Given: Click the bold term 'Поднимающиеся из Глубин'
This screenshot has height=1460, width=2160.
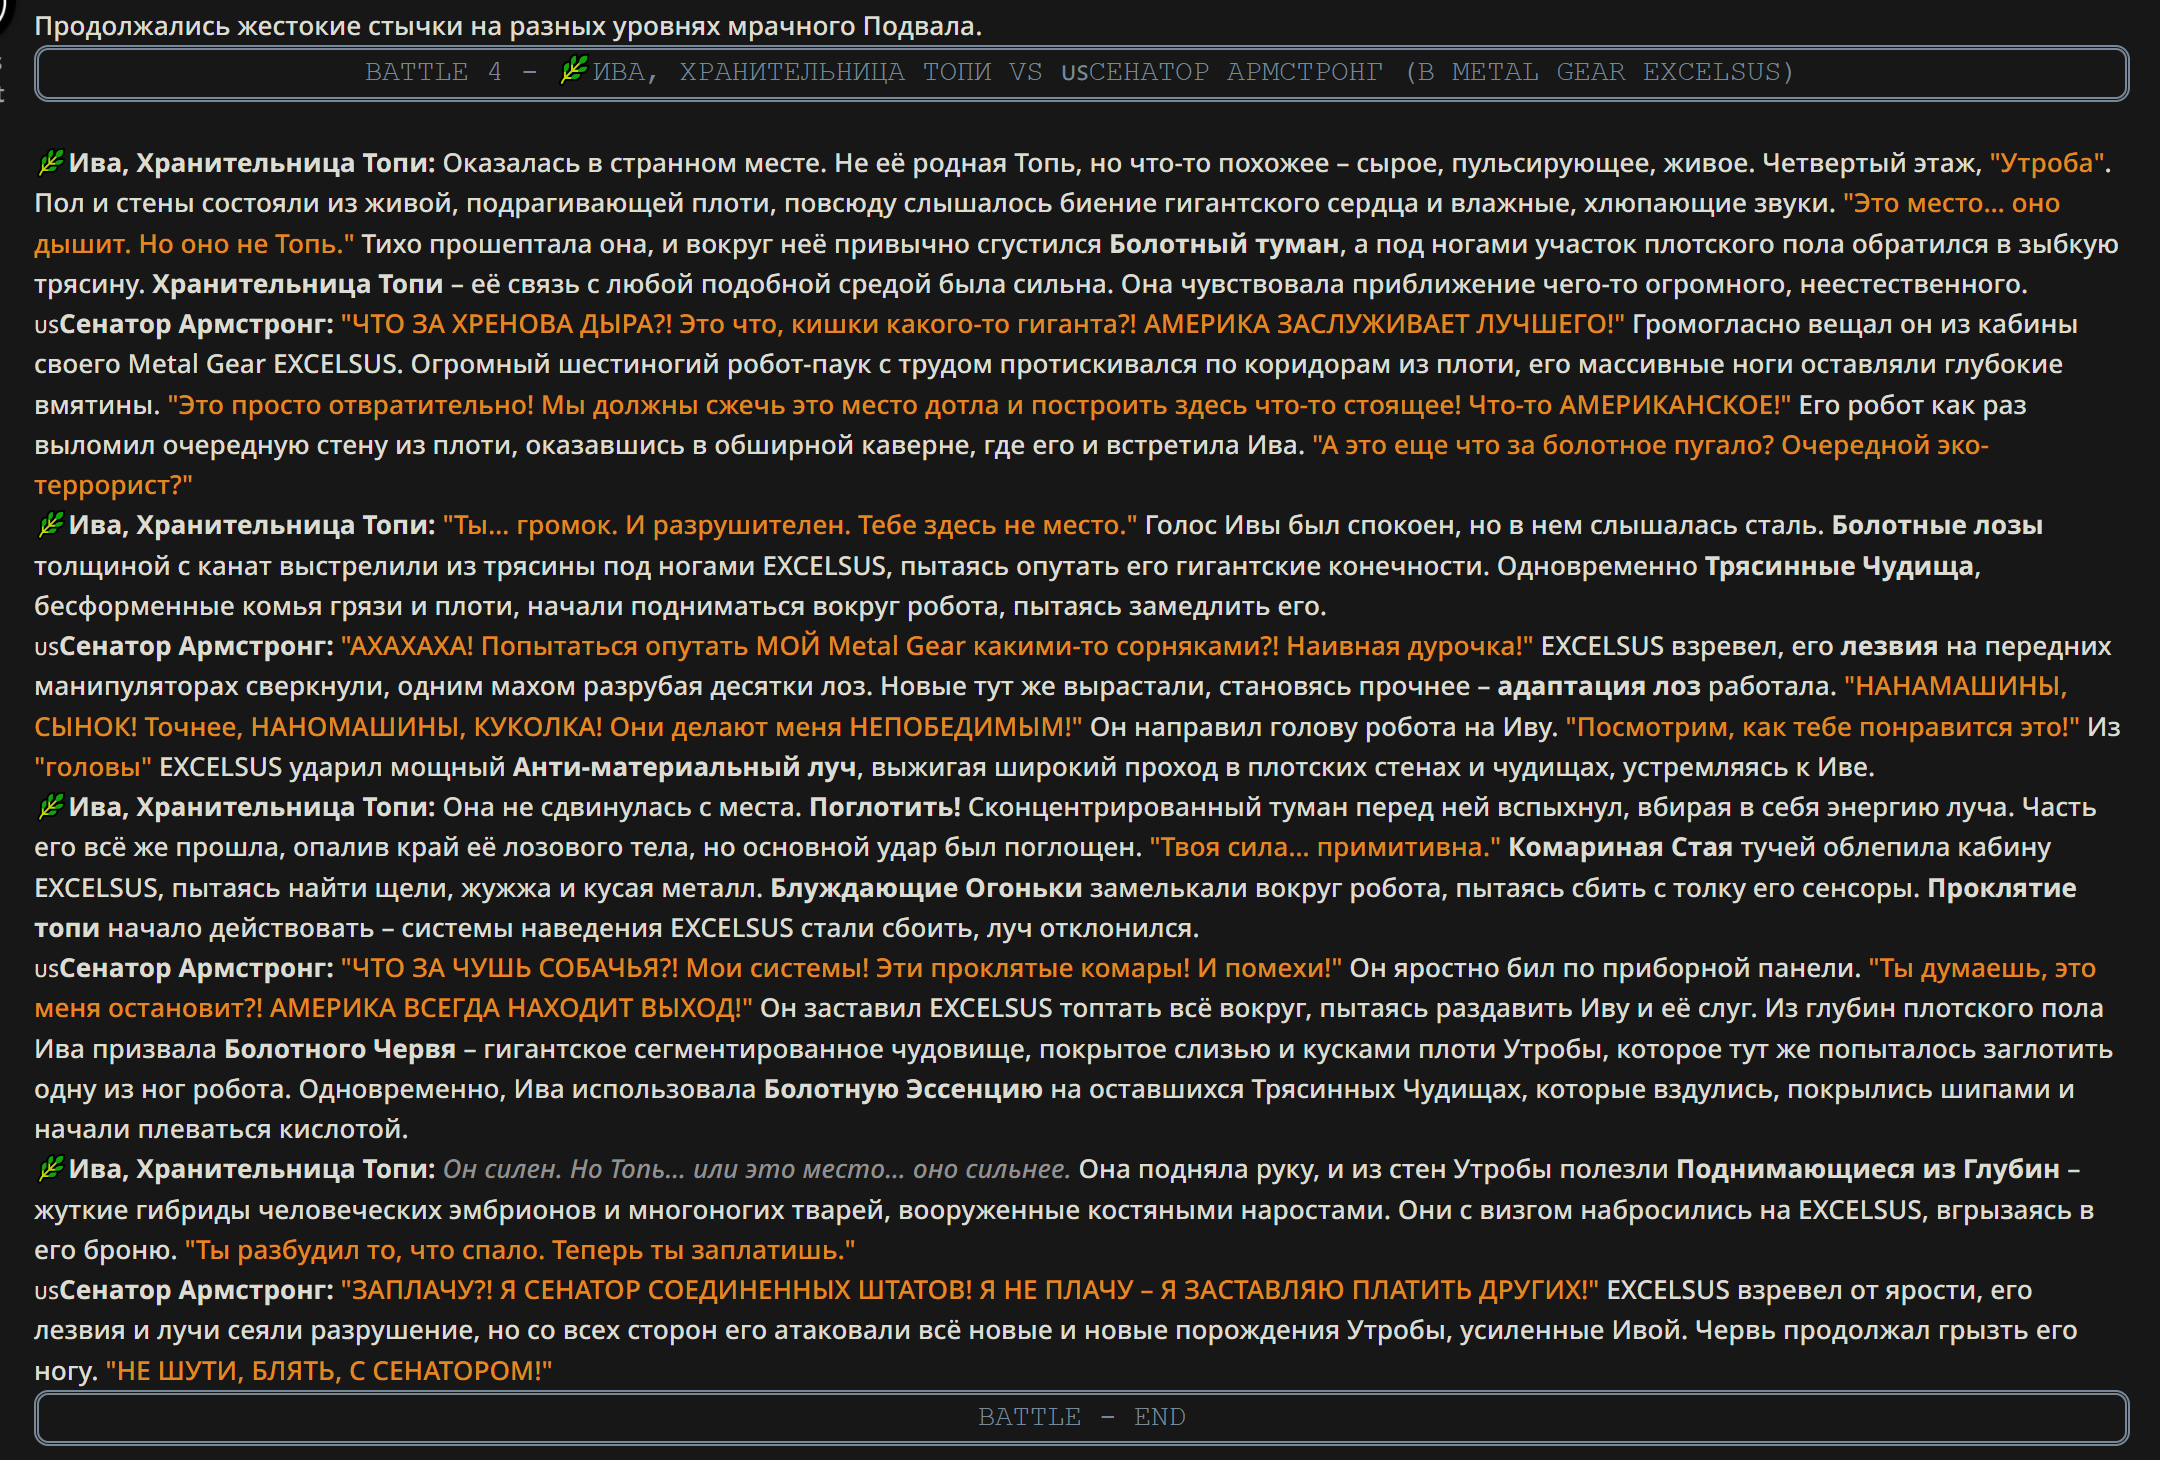Looking at the screenshot, I should [1868, 1169].
